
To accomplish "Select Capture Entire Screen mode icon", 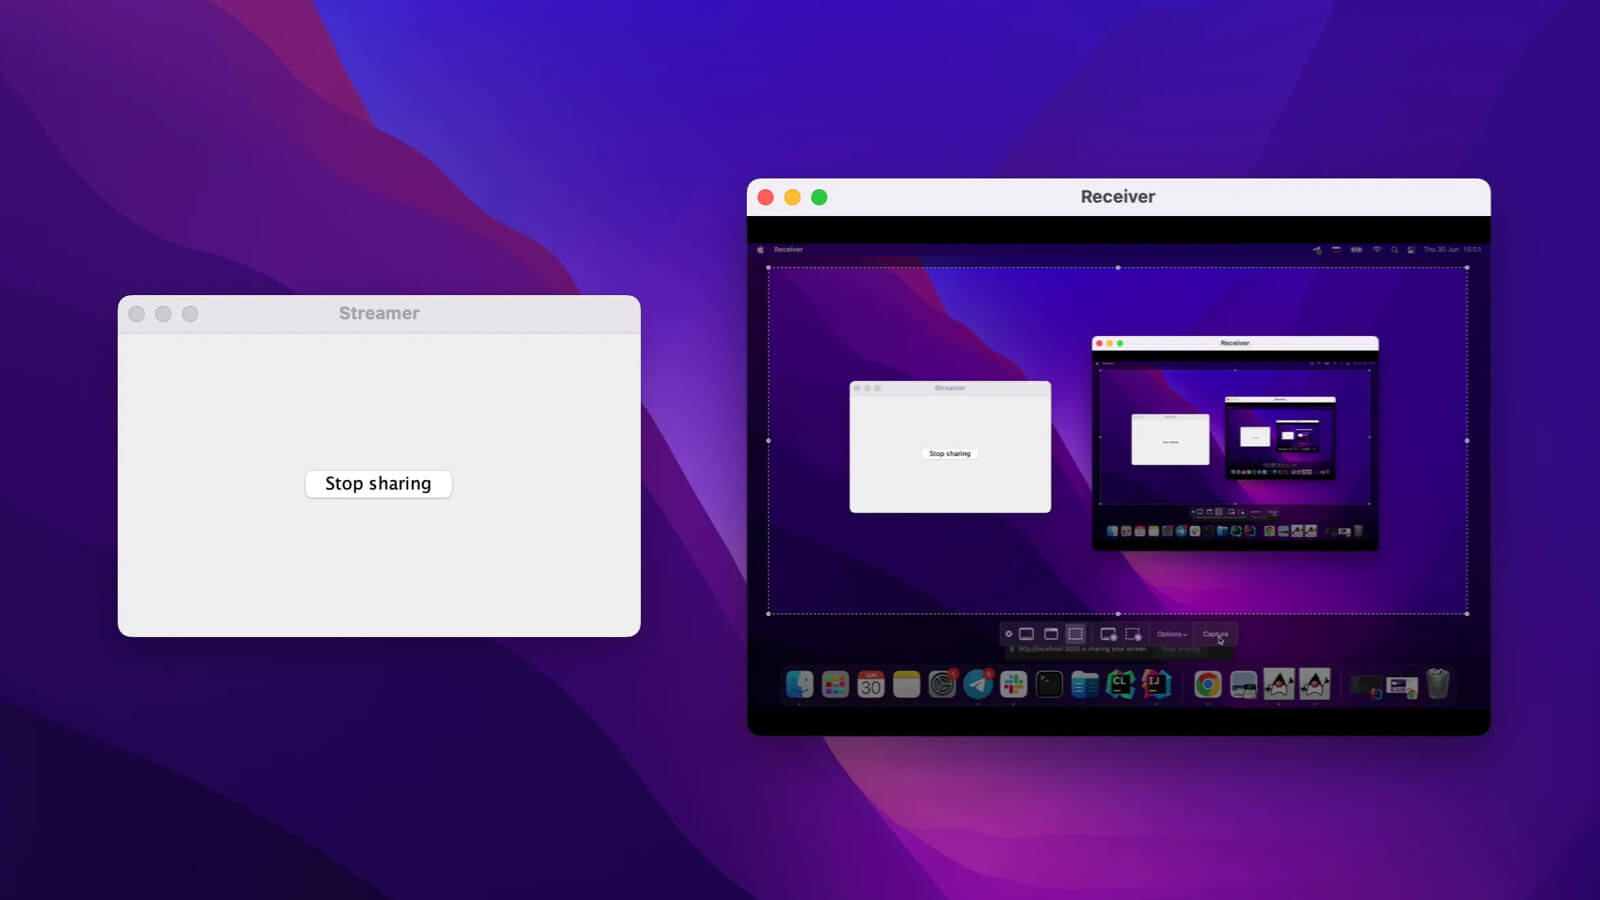I will pyautogui.click(x=1026, y=634).
